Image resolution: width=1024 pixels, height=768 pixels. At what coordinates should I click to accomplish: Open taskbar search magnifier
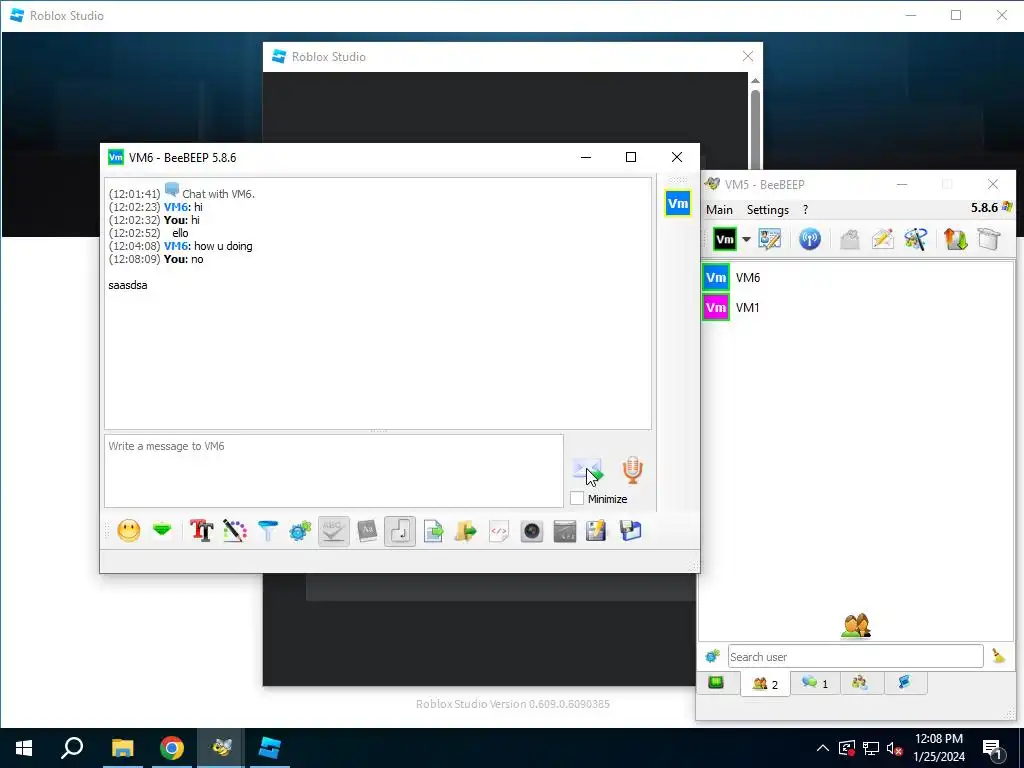click(72, 748)
